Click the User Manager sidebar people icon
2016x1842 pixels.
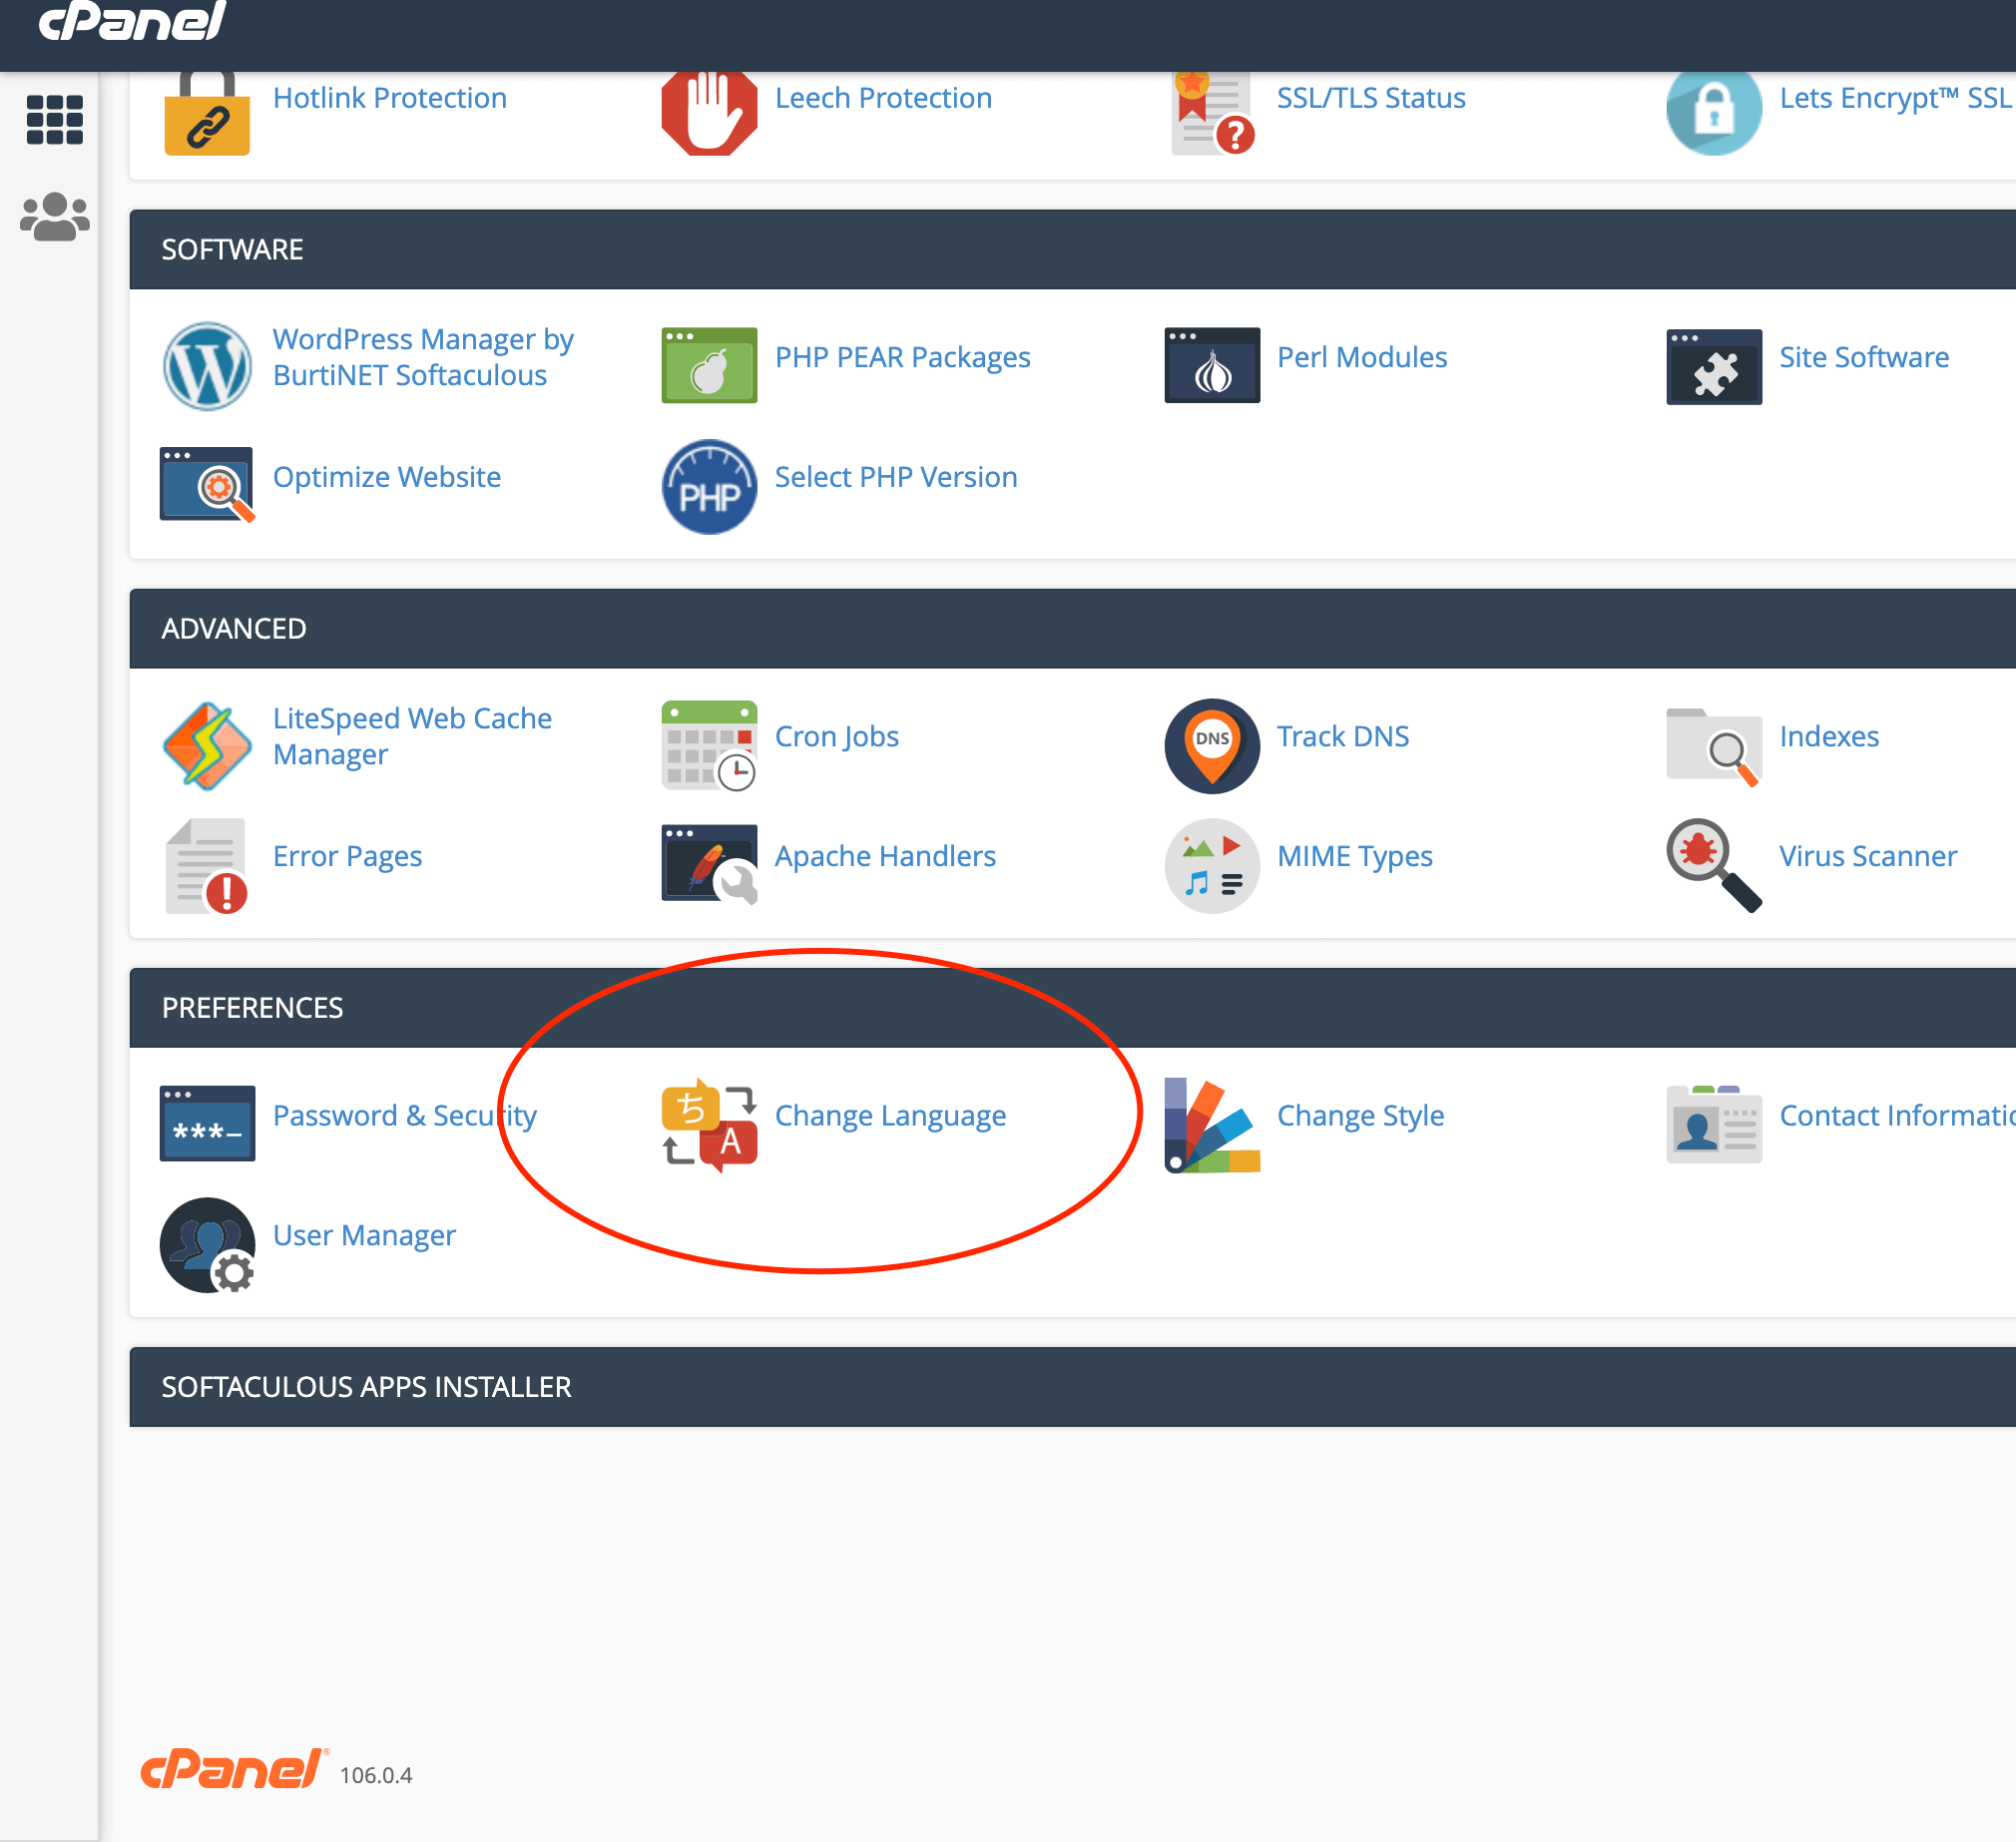pos(54,216)
